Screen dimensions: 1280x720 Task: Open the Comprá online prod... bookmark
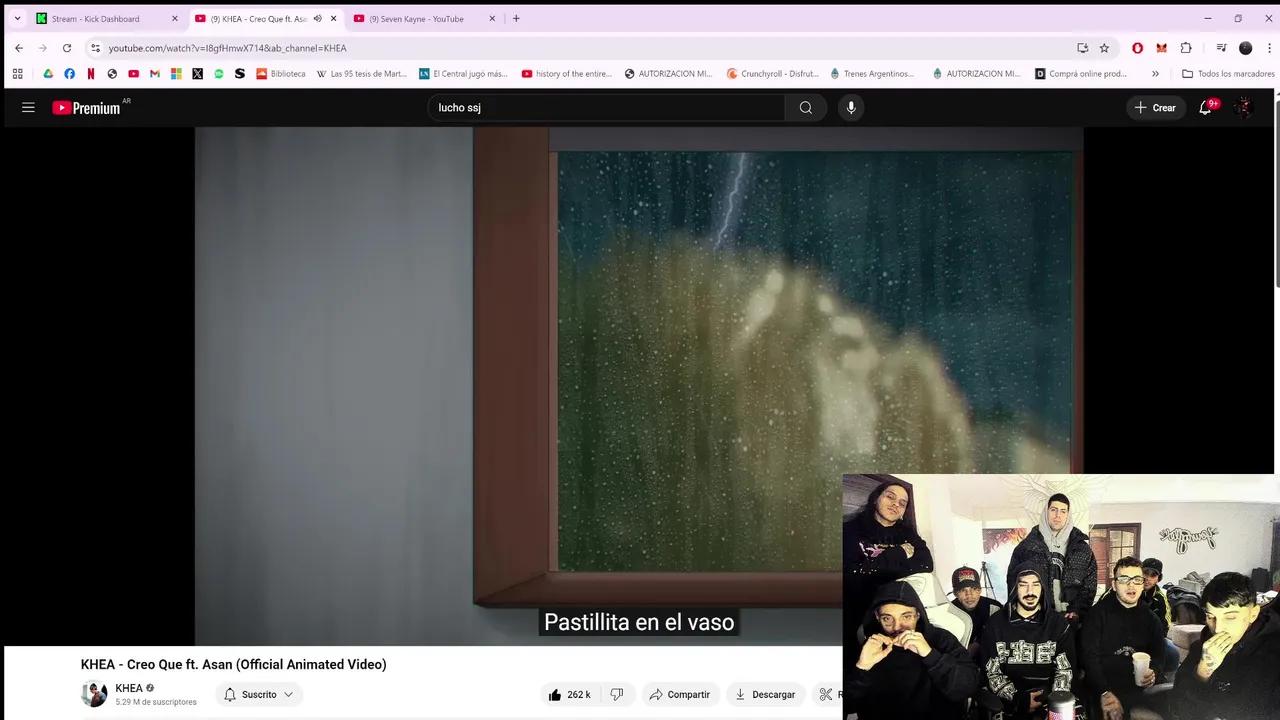1081,74
